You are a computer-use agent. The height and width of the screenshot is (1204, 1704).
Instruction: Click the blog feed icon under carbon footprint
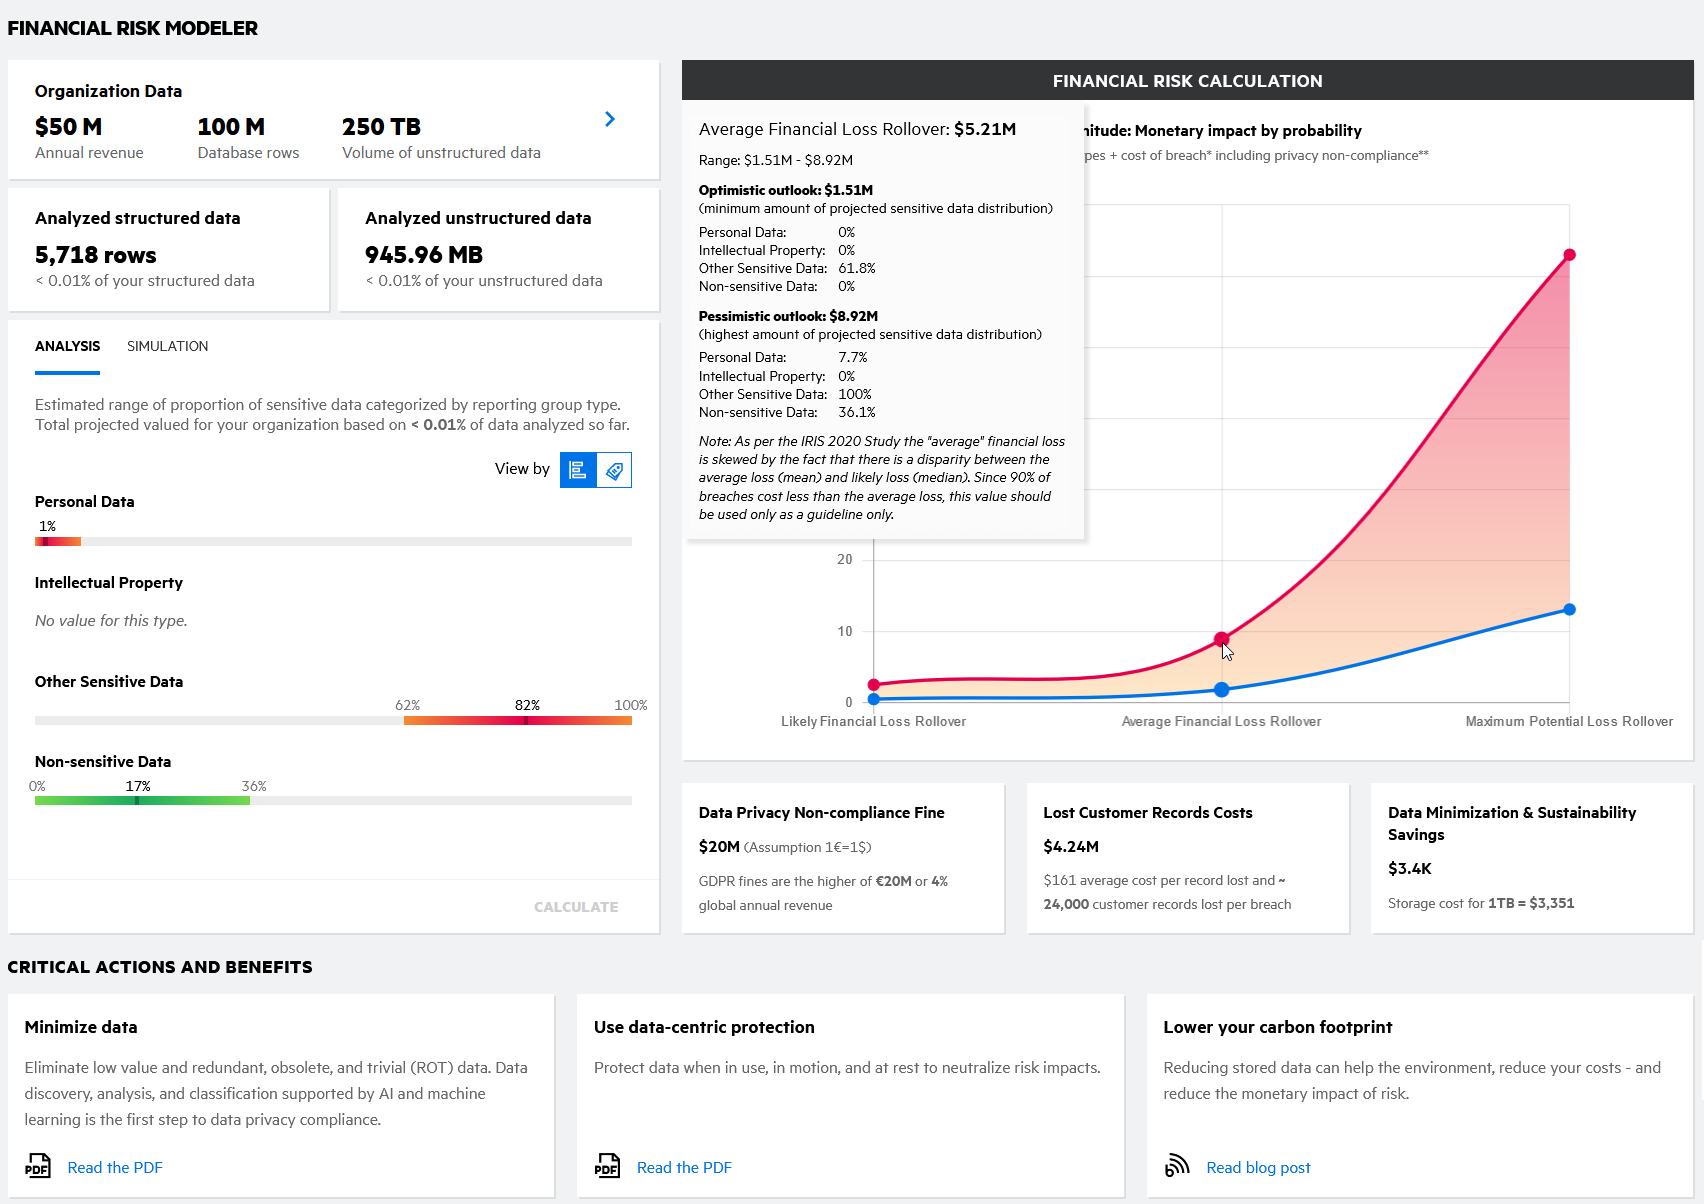(1177, 1166)
